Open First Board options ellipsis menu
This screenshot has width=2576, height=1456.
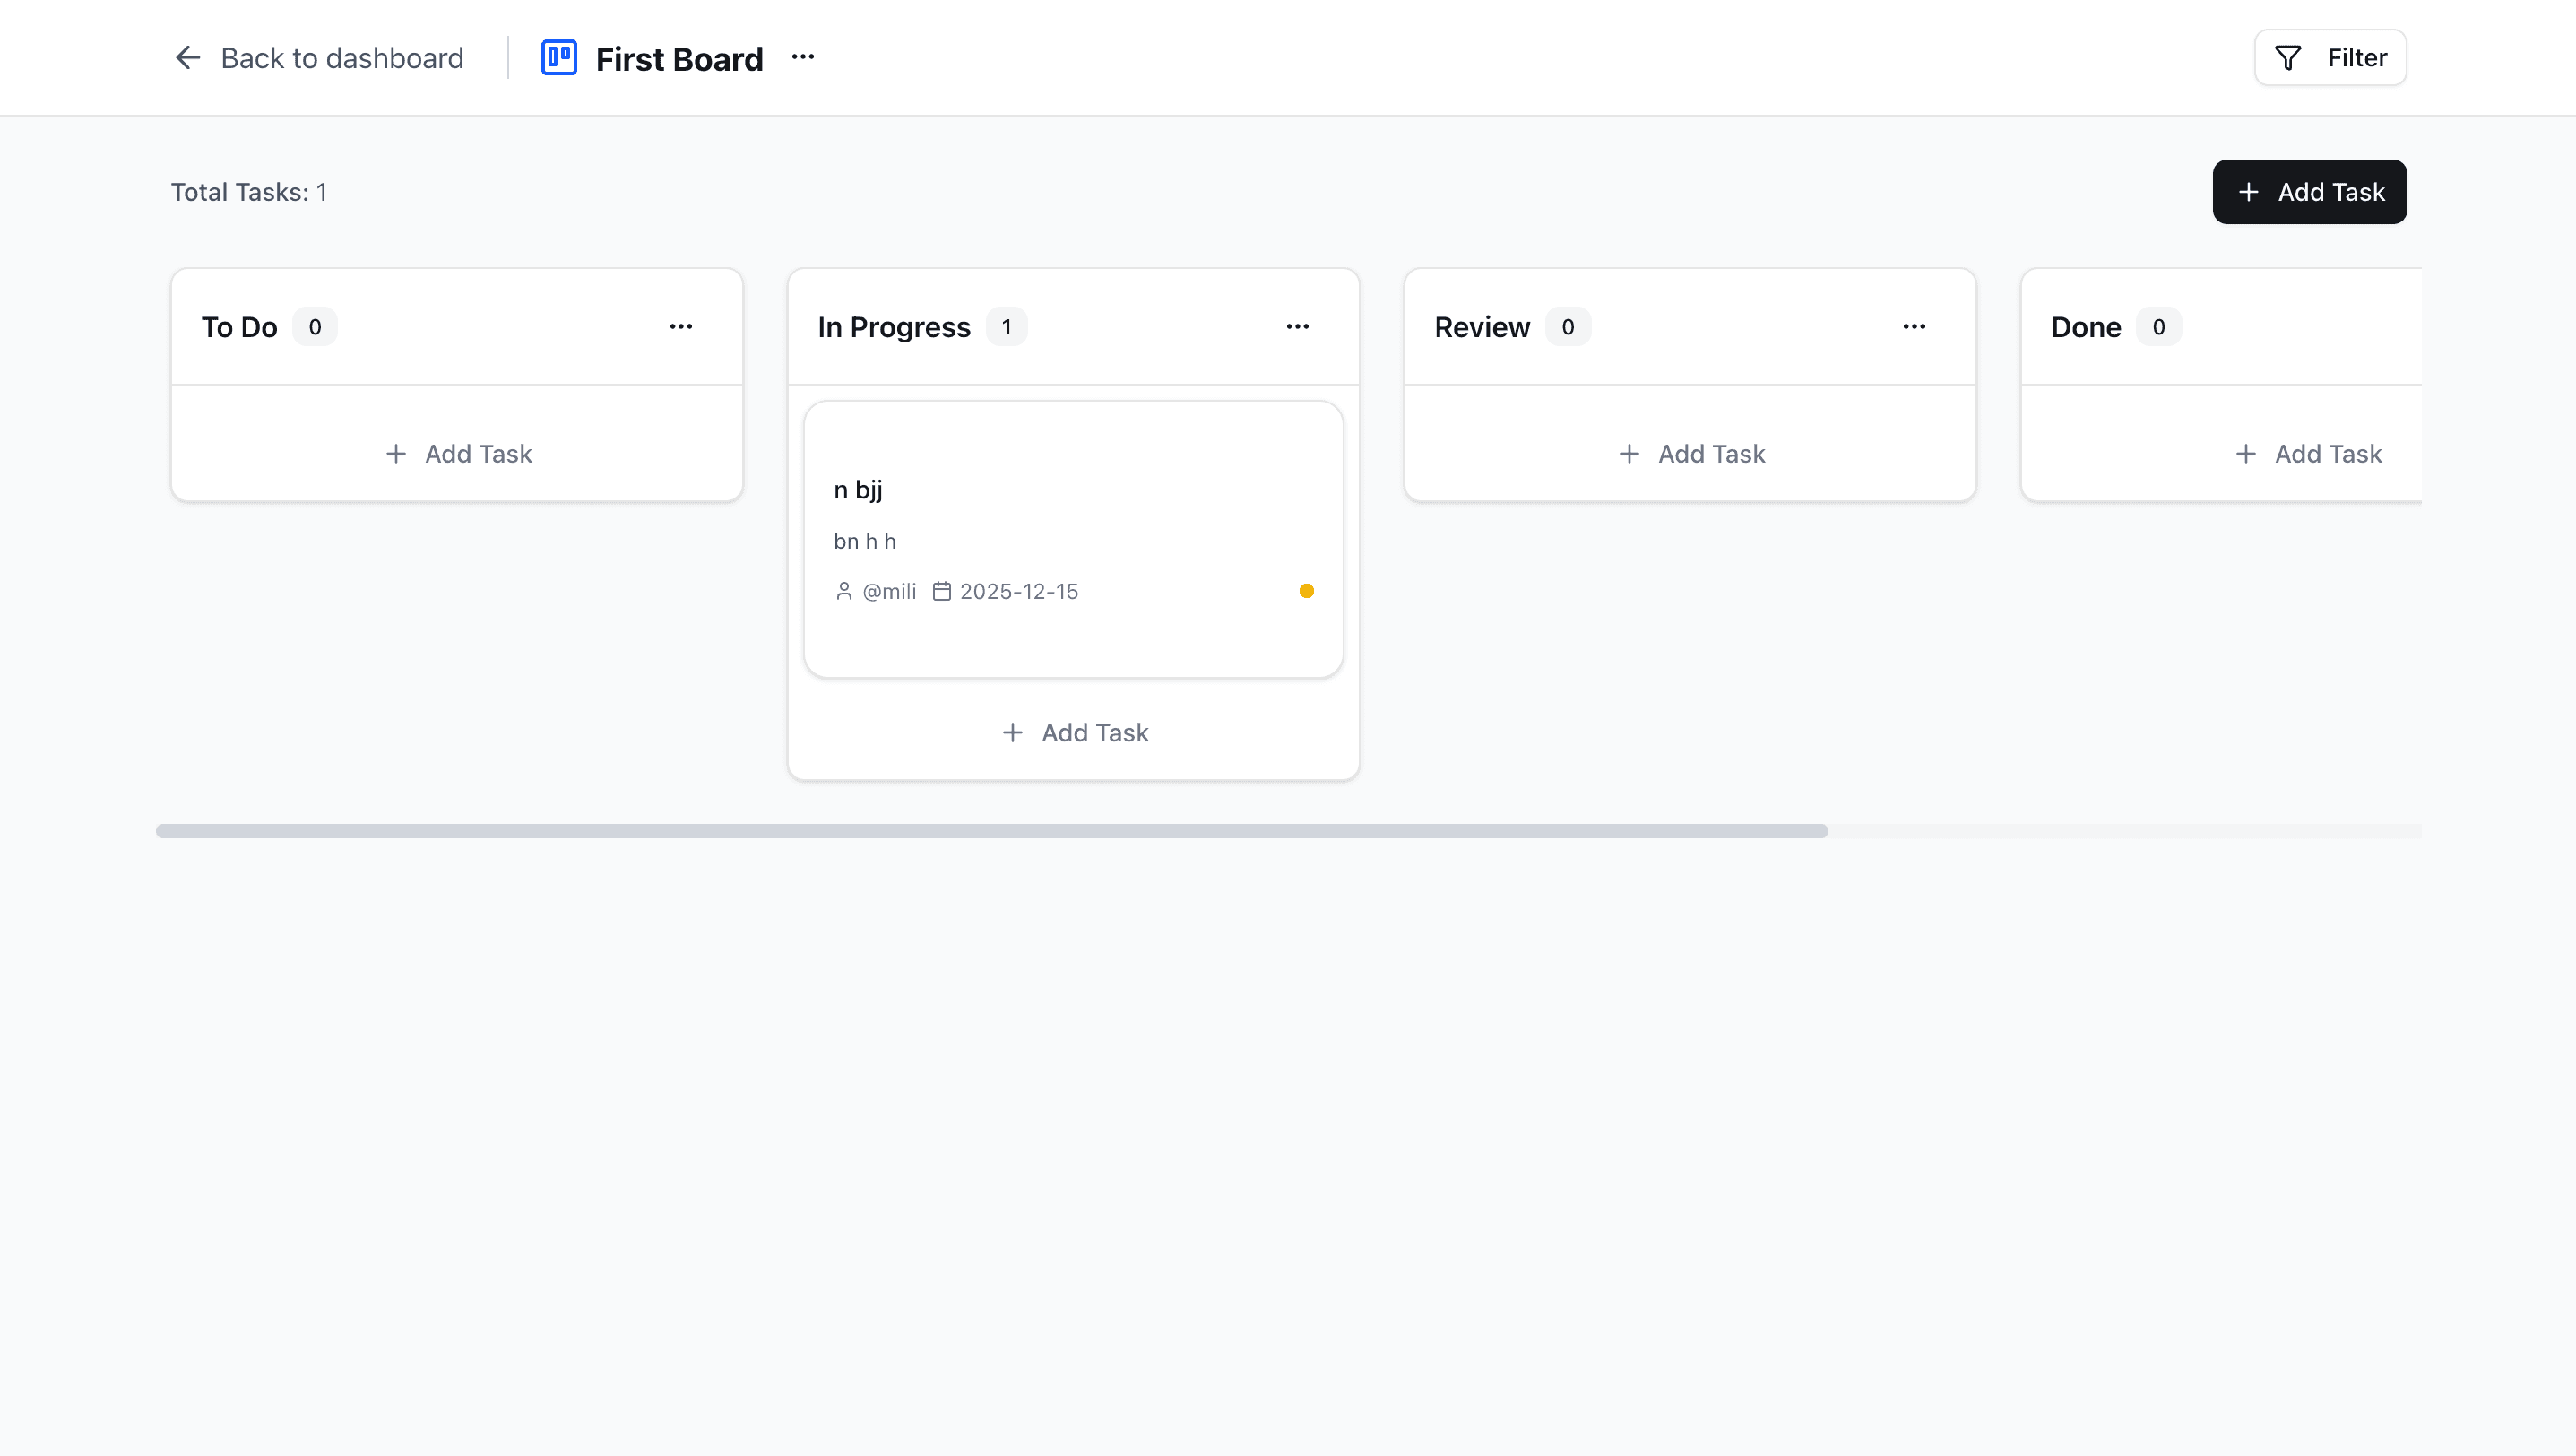[802, 58]
